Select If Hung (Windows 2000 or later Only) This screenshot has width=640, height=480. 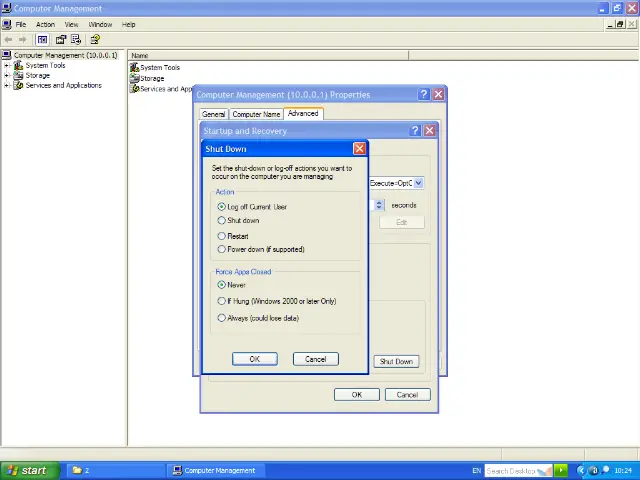pyautogui.click(x=221, y=301)
